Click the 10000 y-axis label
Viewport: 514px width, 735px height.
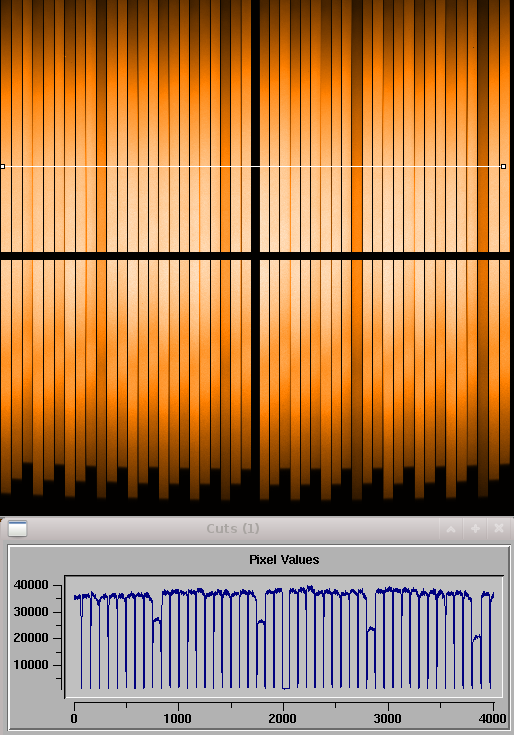tap(31, 665)
